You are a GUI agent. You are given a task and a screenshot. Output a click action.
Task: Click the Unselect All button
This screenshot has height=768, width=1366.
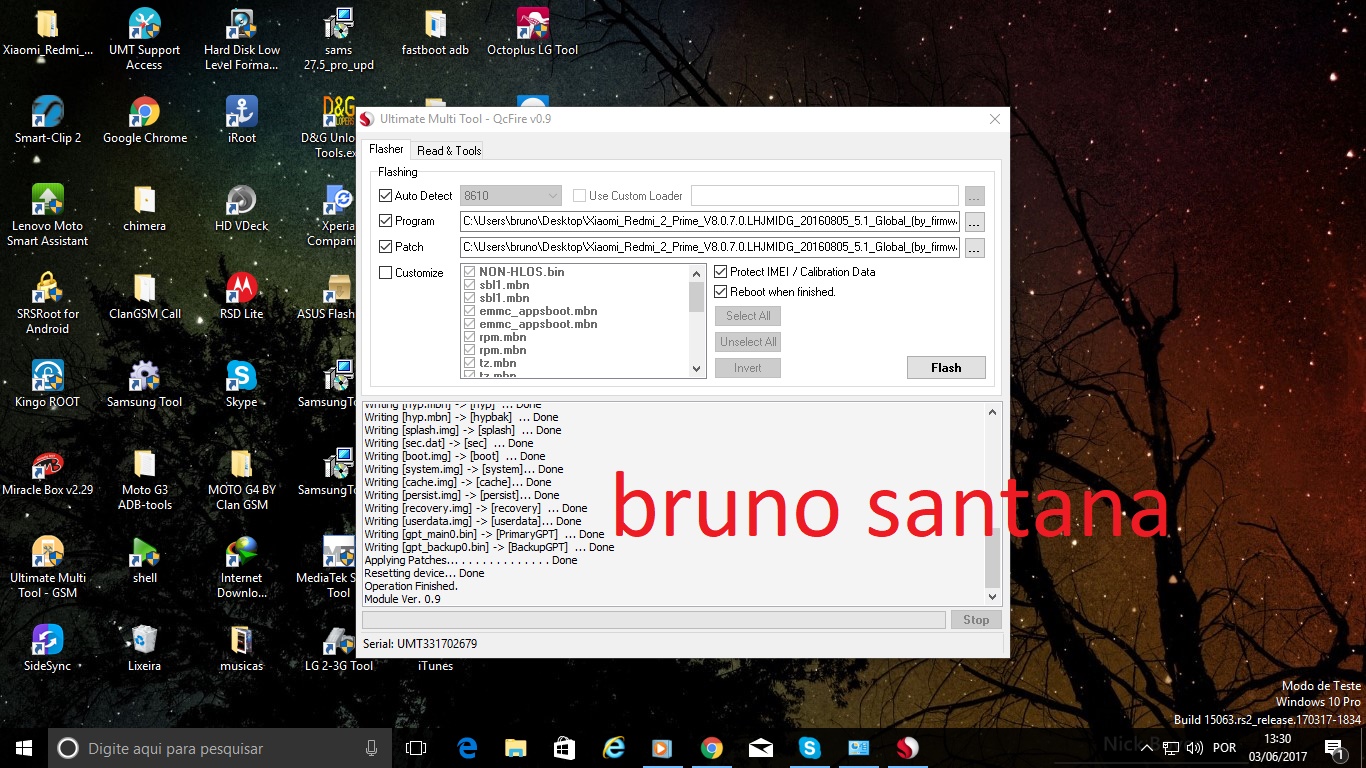tap(748, 342)
